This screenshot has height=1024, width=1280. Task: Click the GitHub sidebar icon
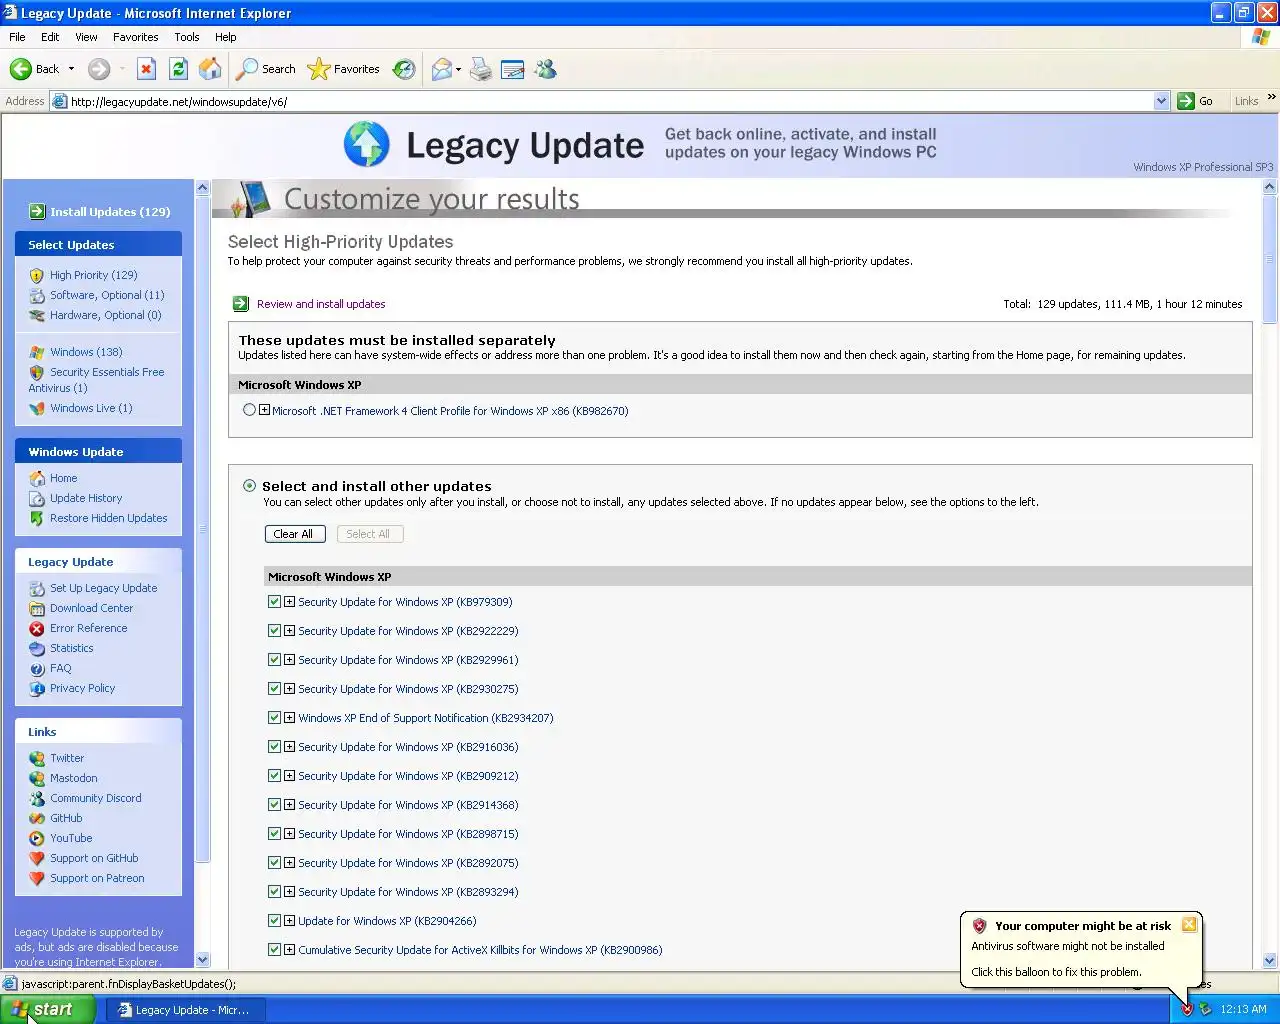[37, 818]
